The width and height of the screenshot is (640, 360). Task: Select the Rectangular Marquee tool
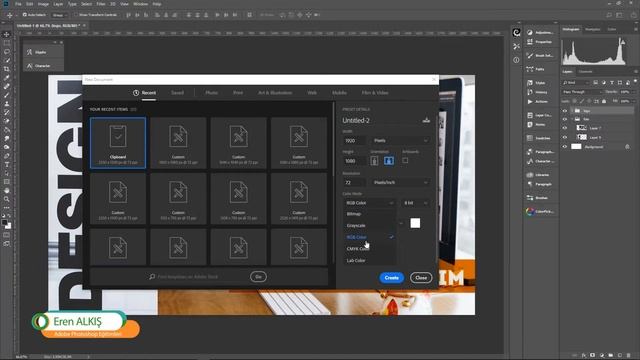tap(7, 43)
